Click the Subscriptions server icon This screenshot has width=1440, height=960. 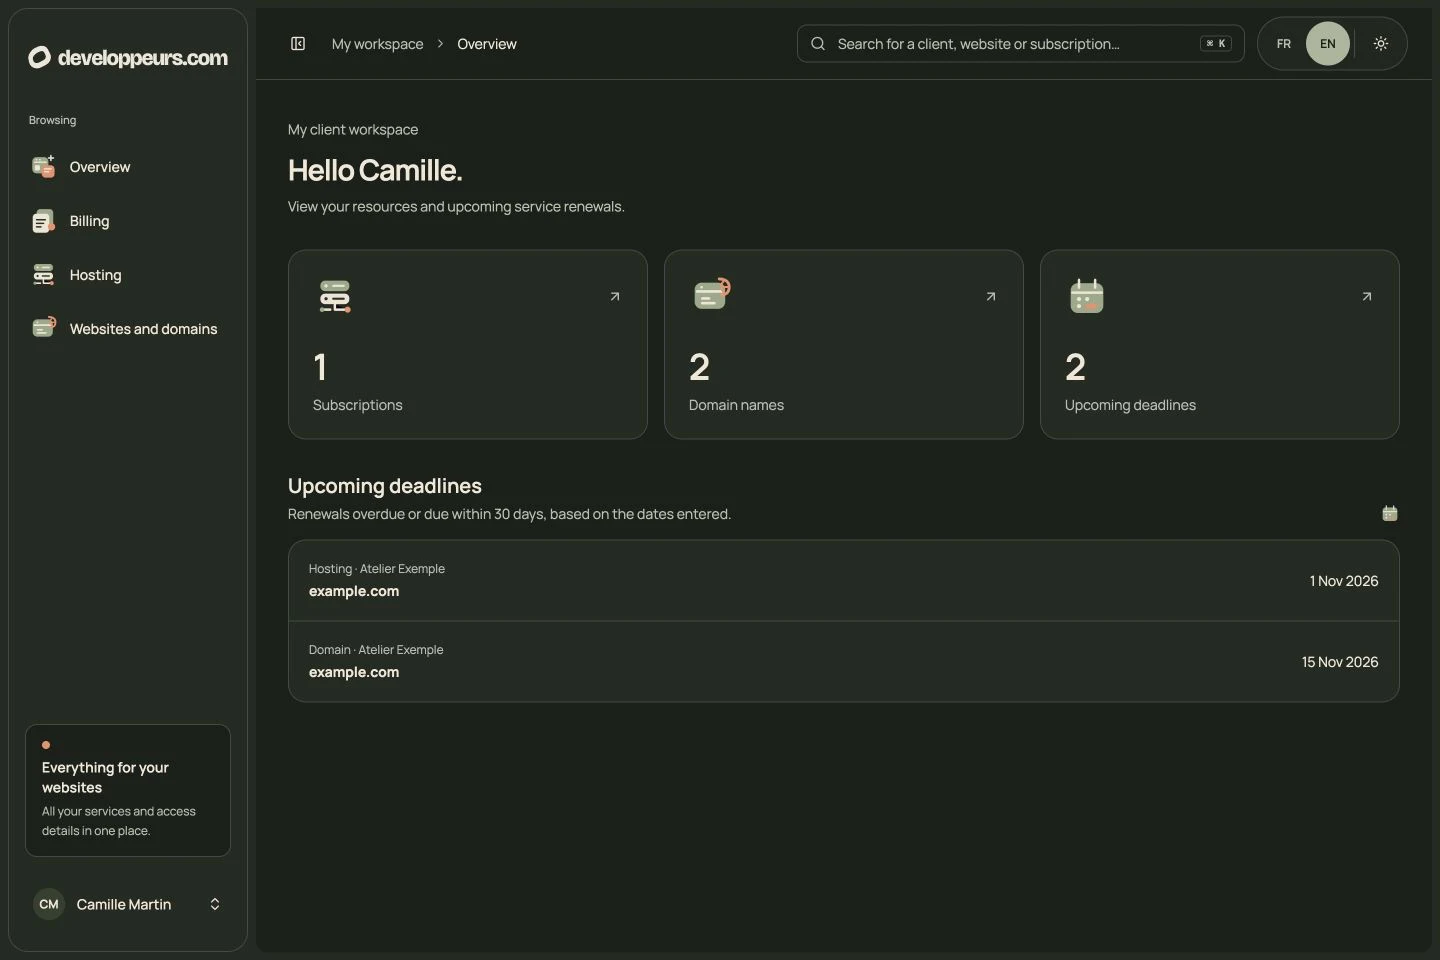click(335, 296)
